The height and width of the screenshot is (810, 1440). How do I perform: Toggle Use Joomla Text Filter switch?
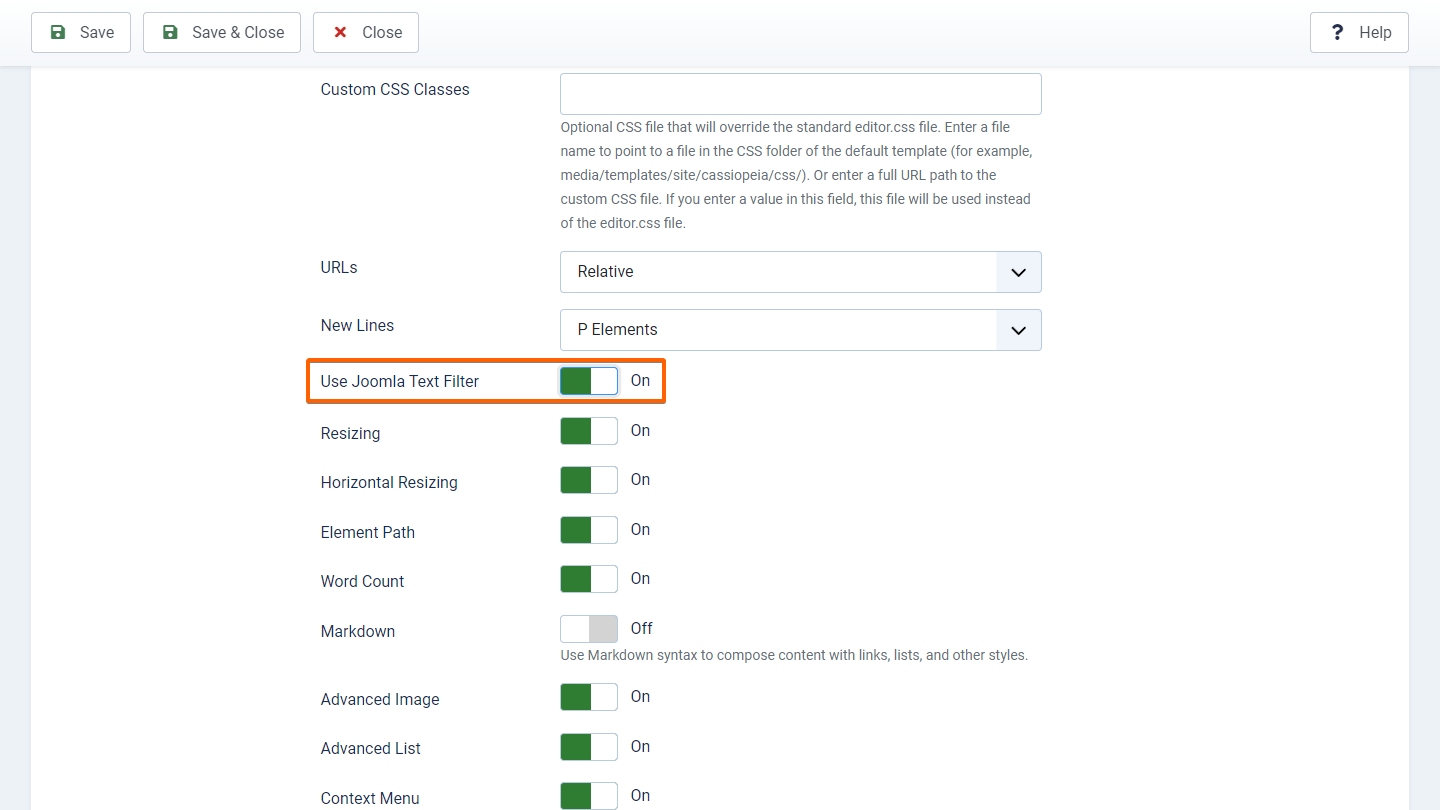click(x=589, y=381)
